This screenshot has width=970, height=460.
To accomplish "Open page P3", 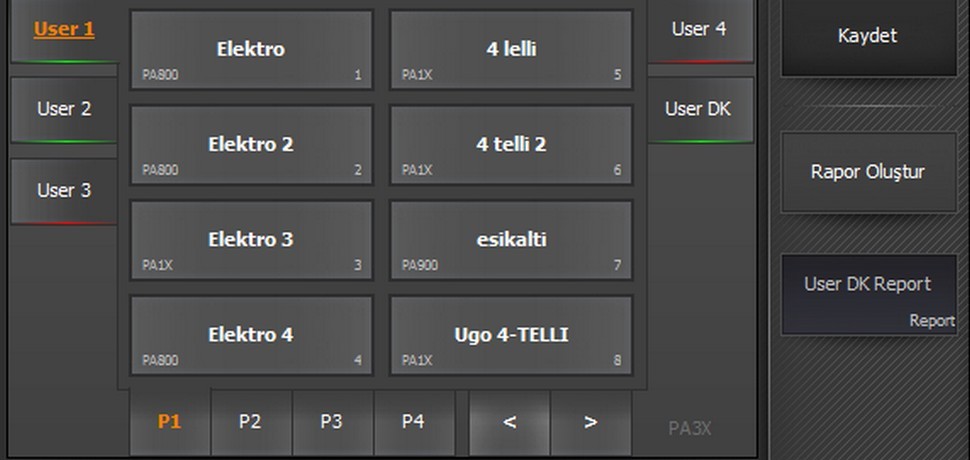I will [331, 422].
